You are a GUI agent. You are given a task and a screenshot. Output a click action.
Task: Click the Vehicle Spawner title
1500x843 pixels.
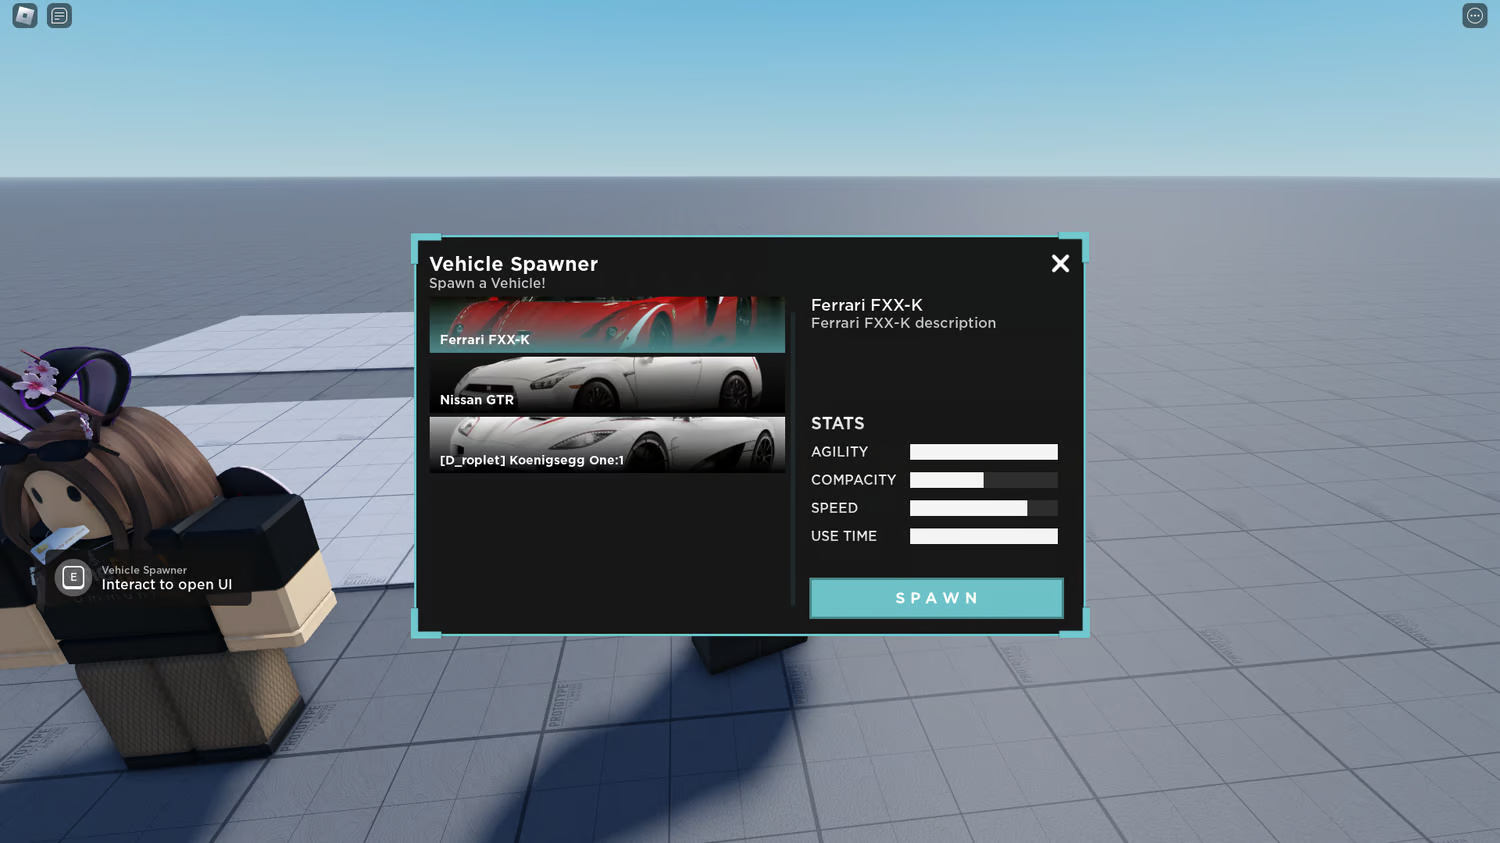pos(513,264)
